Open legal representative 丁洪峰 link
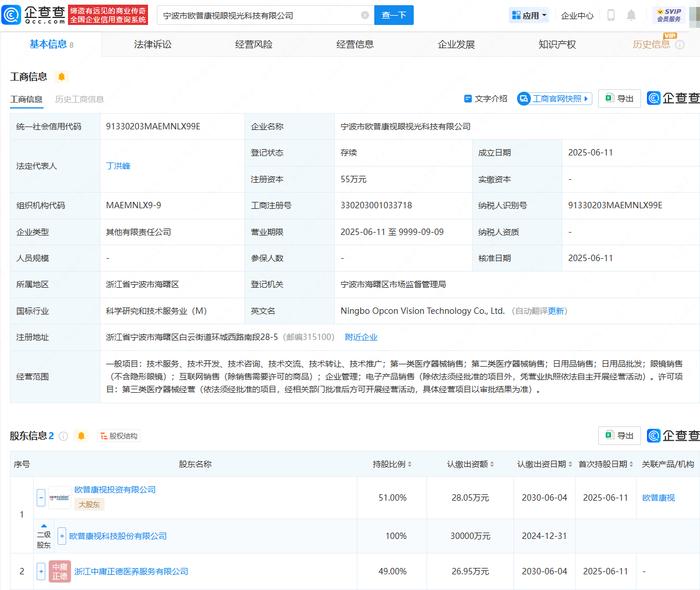The image size is (700, 590). [x=118, y=166]
